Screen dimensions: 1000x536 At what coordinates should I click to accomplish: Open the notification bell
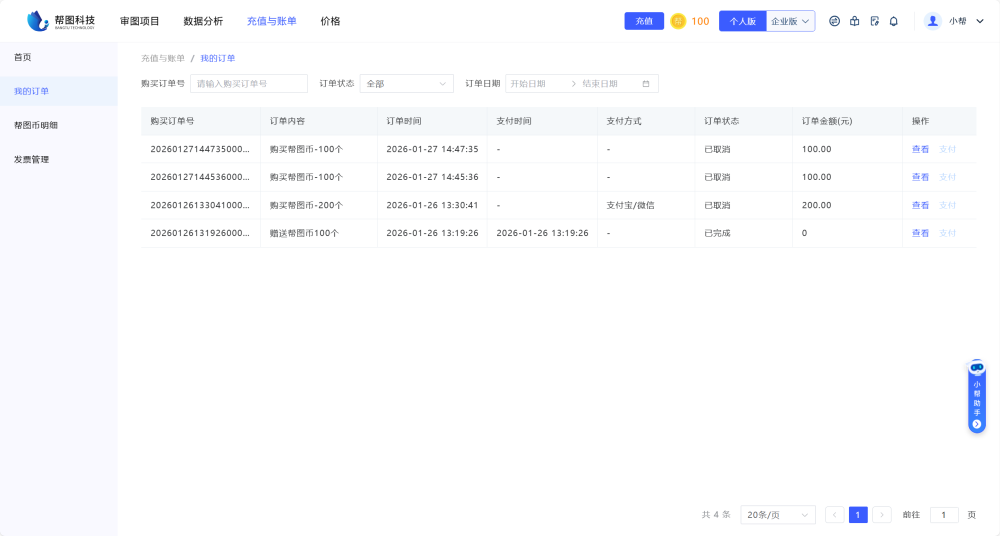point(893,21)
